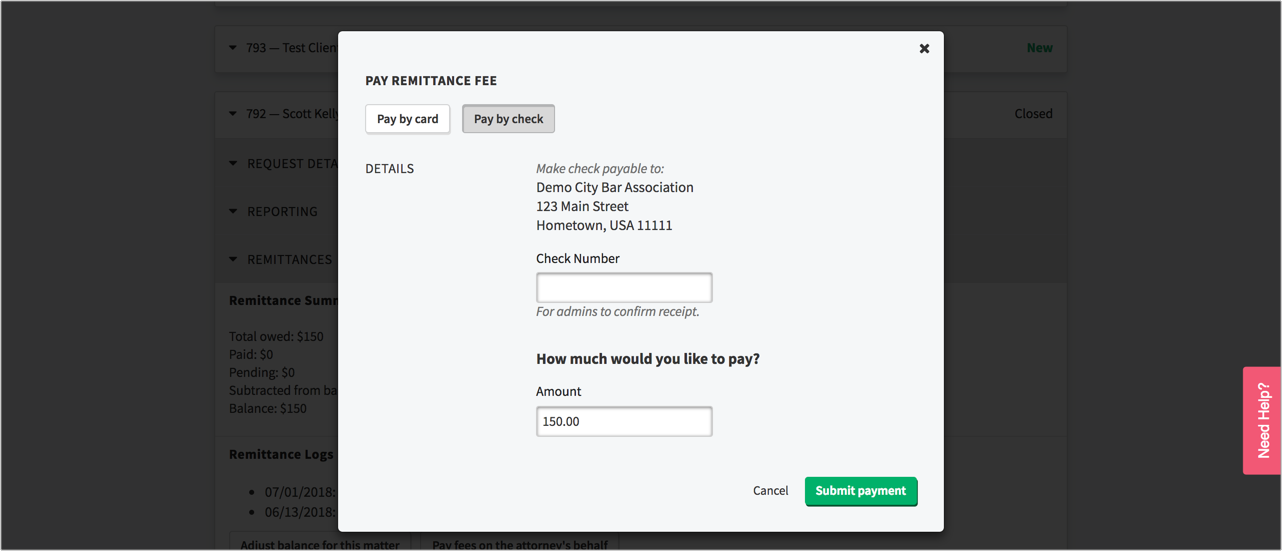Image resolution: width=1282 pixels, height=551 pixels.
Task: Click Adjust balance for this matter
Action: coord(320,544)
